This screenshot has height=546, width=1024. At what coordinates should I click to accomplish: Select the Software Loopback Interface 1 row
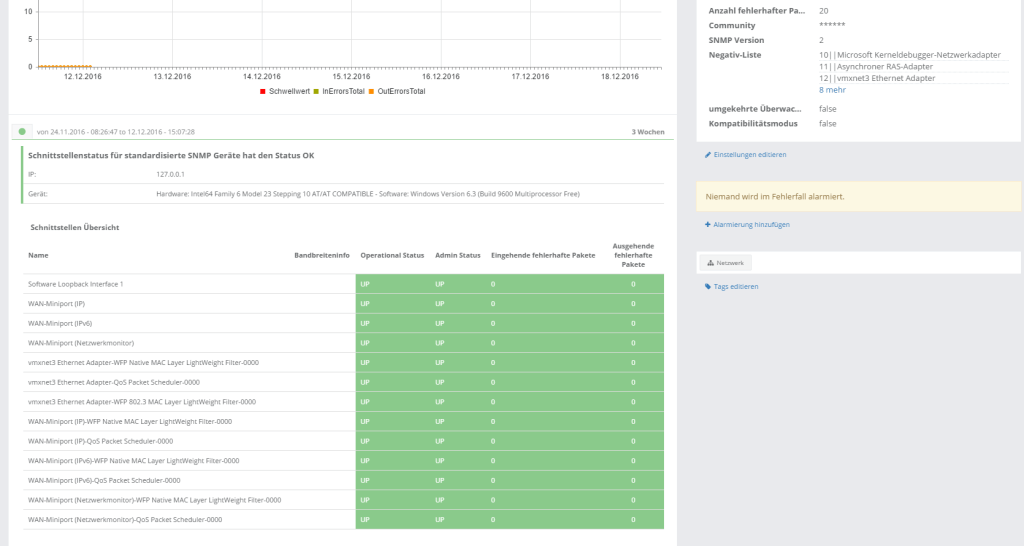76,284
